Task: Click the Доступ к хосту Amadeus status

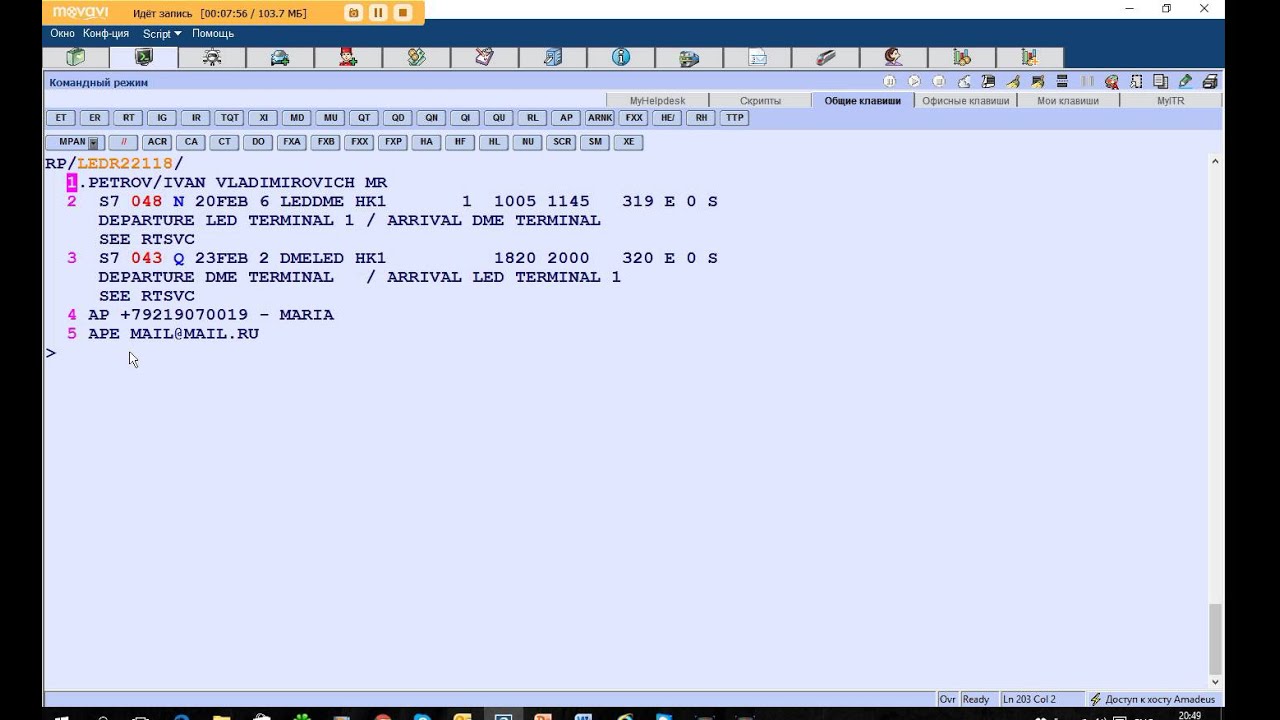Action: coord(1154,700)
